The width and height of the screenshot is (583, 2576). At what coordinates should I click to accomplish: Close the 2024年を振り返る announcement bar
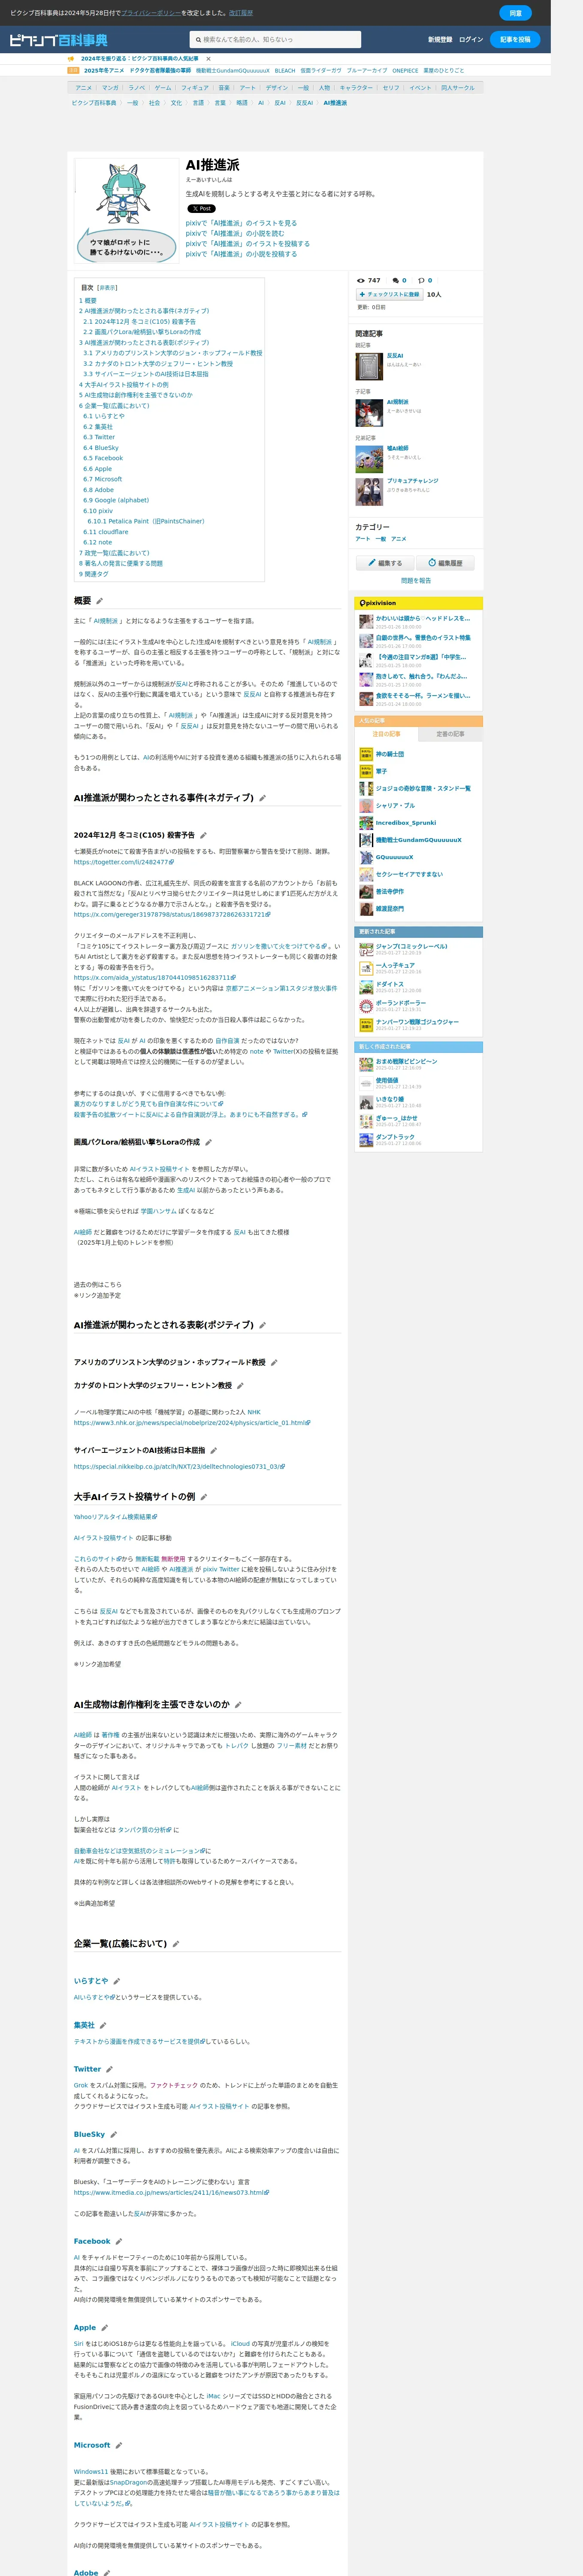[x=208, y=59]
